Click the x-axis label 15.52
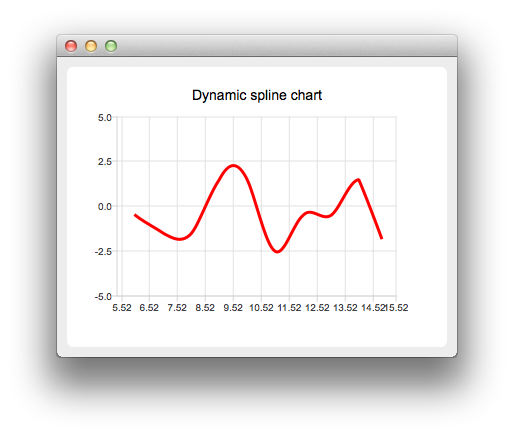 point(397,308)
